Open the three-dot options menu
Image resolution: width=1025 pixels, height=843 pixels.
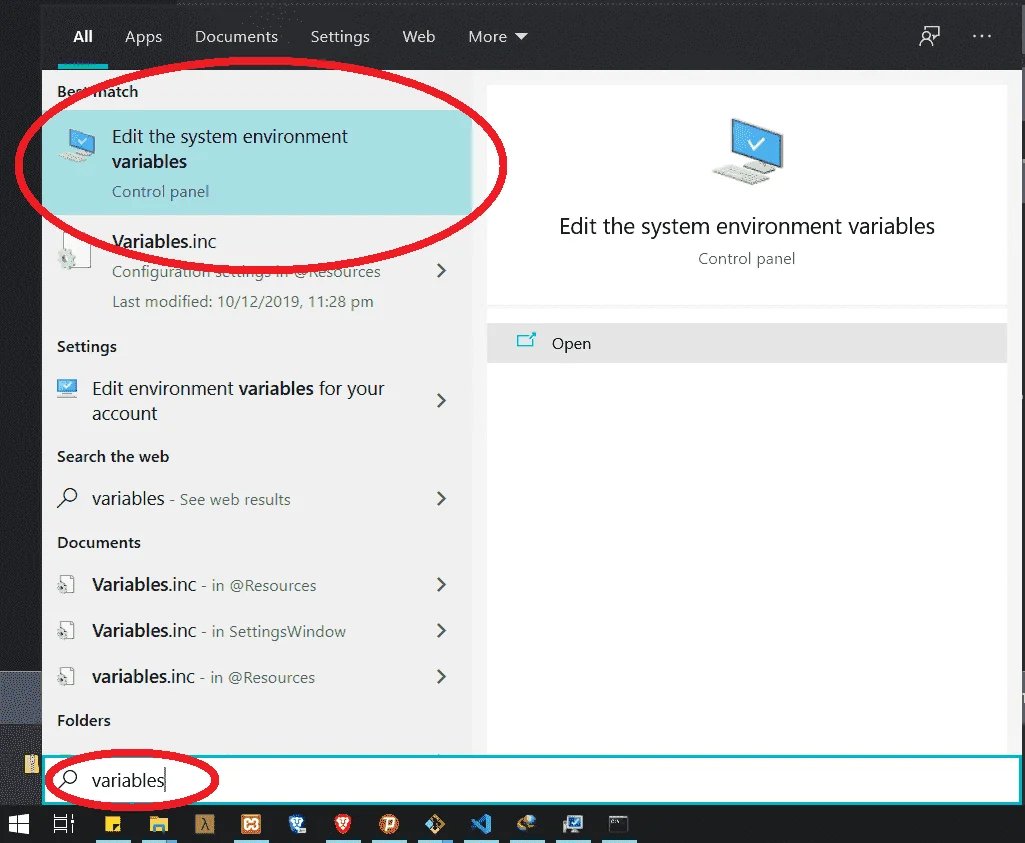click(x=981, y=37)
